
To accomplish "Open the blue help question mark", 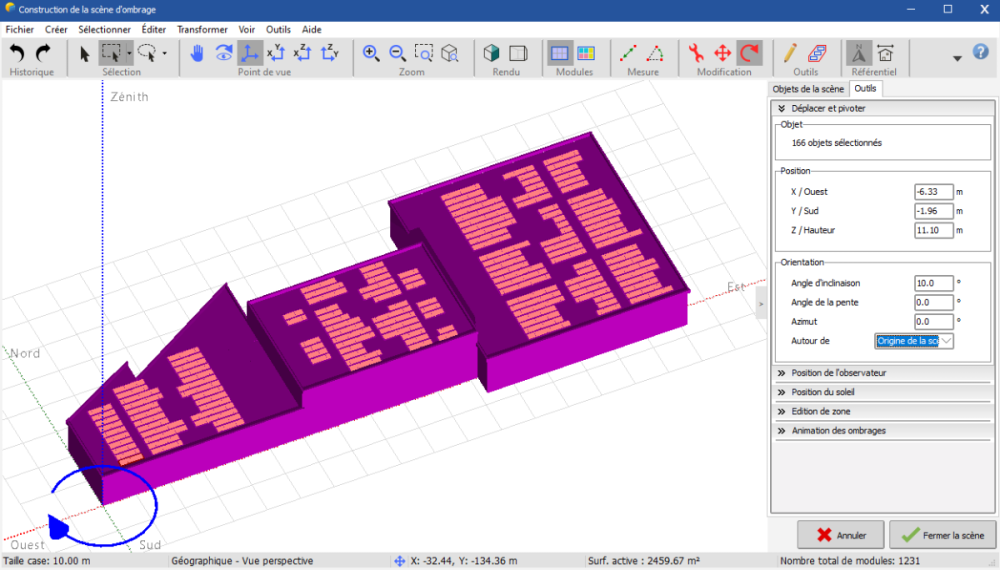I will [x=980, y=53].
